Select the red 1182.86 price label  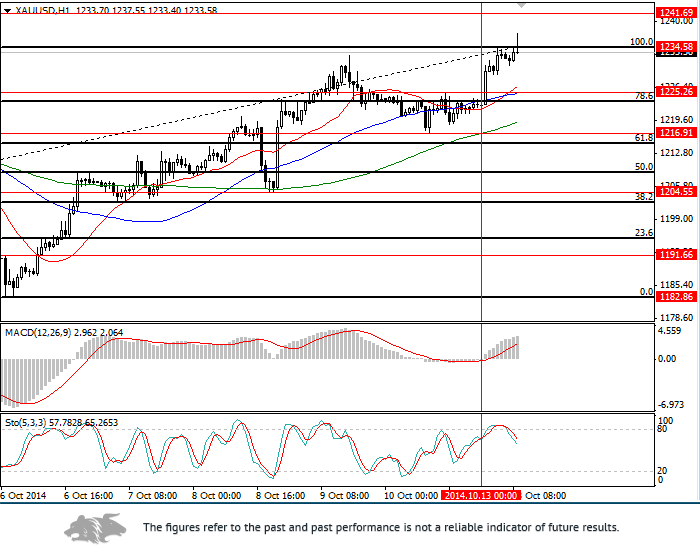[676, 297]
